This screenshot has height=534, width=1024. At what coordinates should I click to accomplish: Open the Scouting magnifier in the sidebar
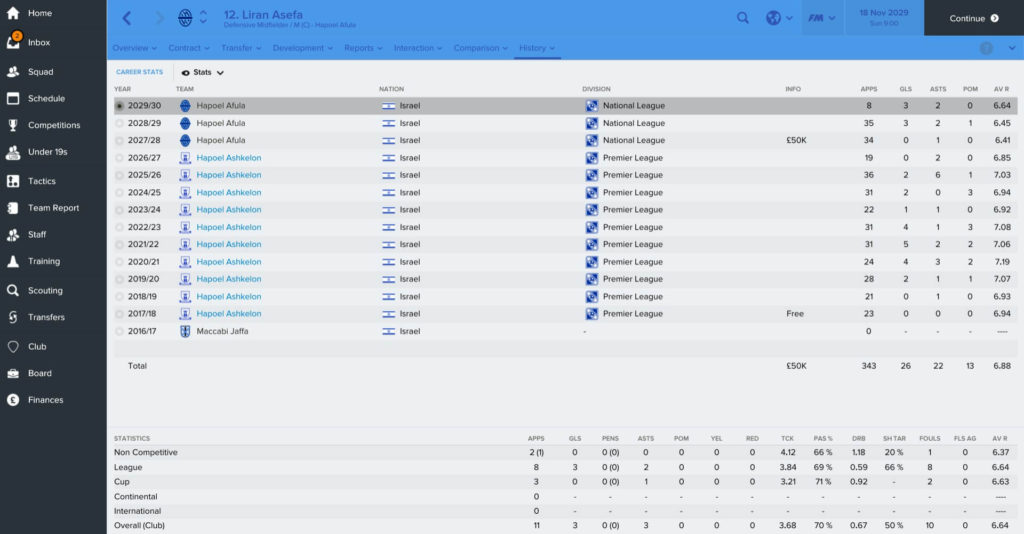pyautogui.click(x=13, y=291)
